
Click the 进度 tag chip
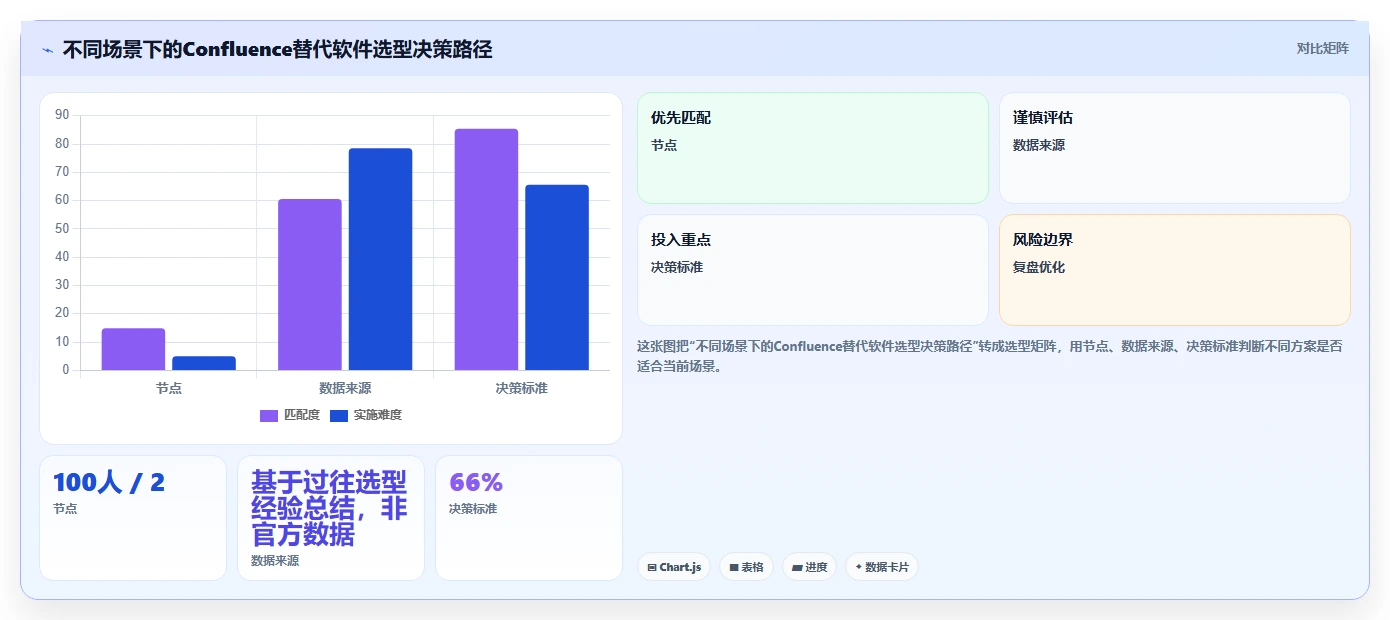pyautogui.click(x=809, y=567)
